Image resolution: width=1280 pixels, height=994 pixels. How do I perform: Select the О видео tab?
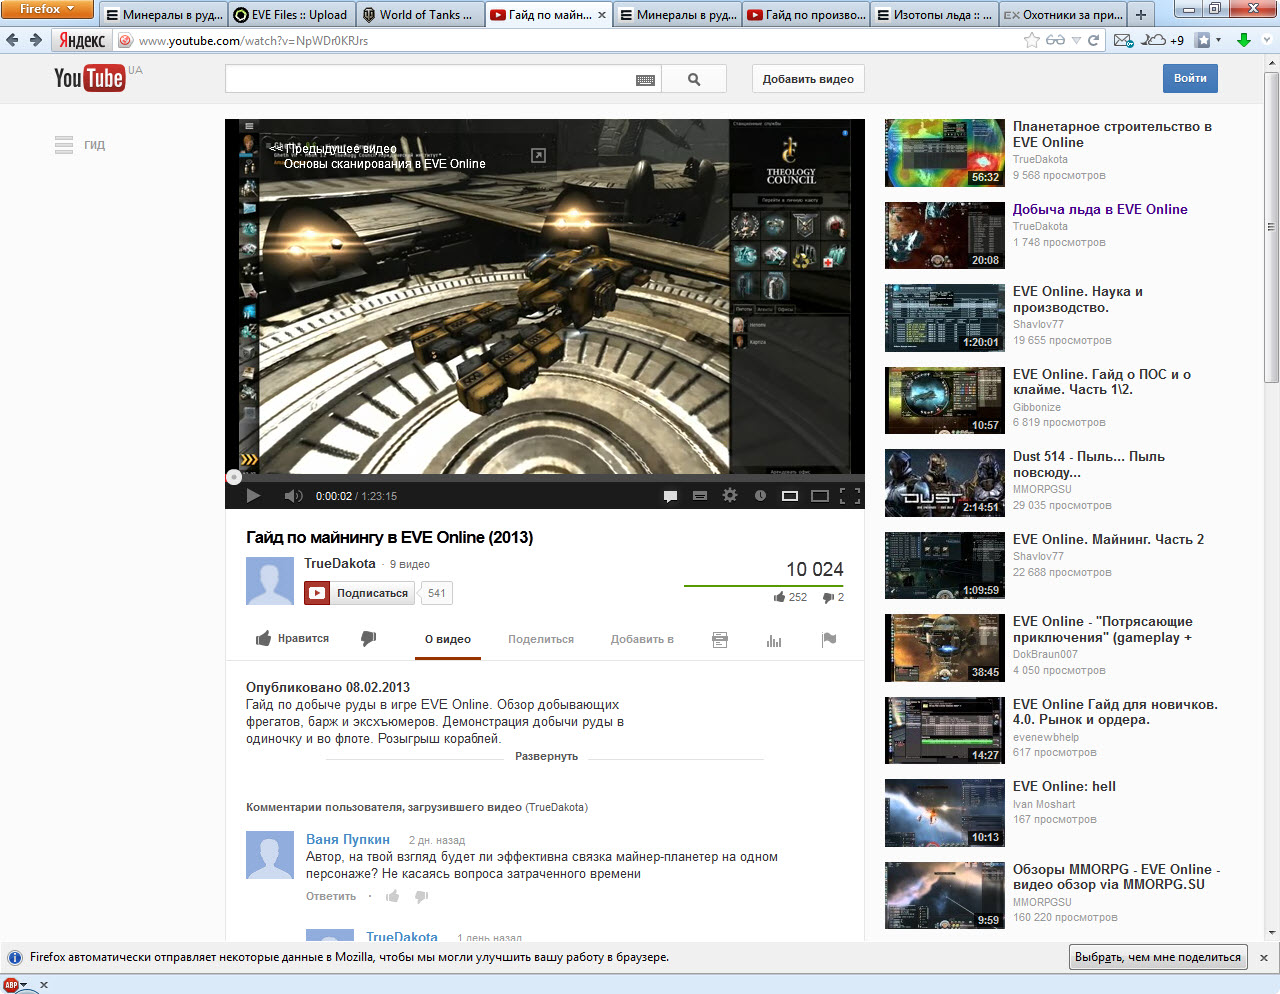pyautogui.click(x=448, y=639)
